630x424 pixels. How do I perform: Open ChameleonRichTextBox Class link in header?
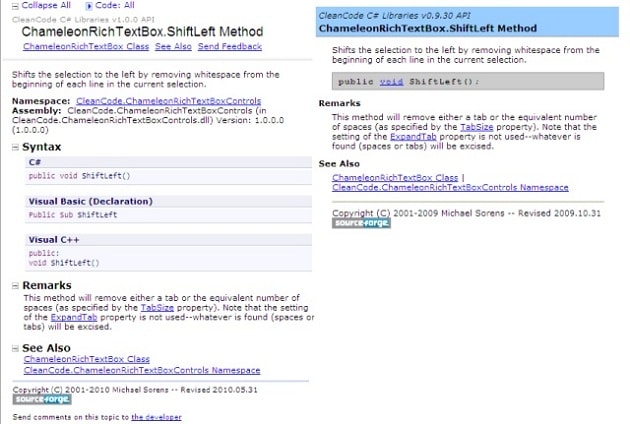coord(86,46)
